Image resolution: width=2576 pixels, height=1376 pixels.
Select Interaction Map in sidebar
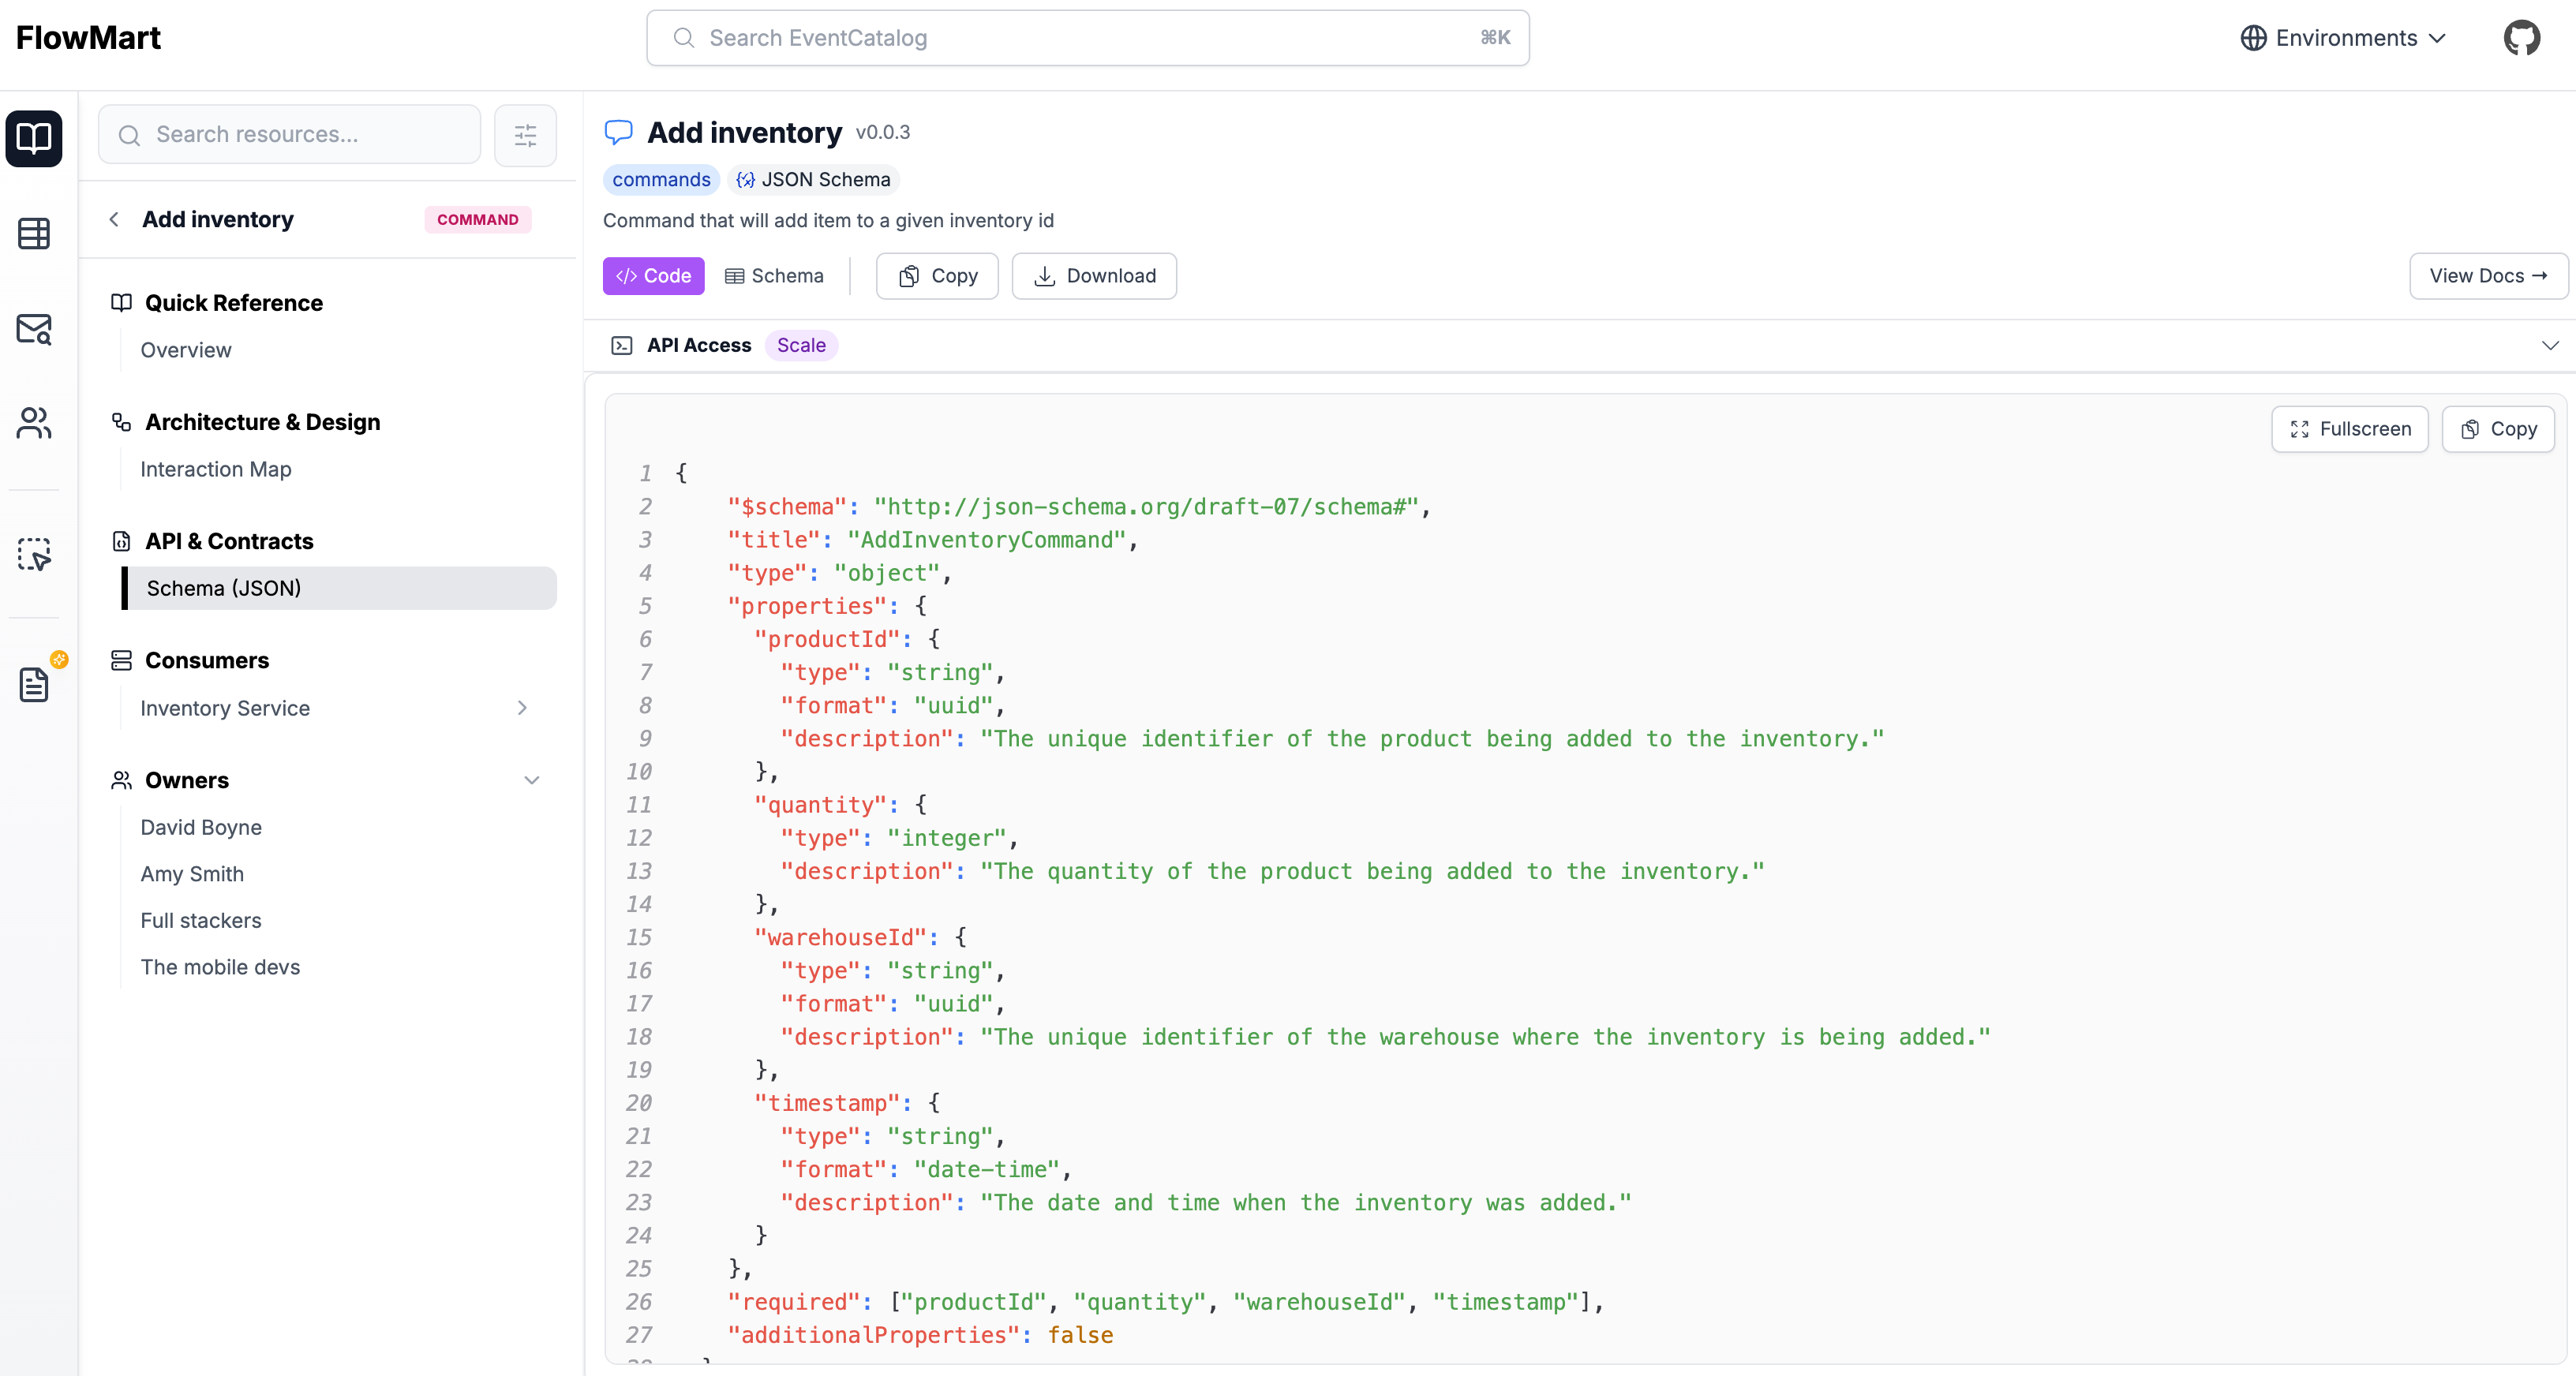[216, 469]
